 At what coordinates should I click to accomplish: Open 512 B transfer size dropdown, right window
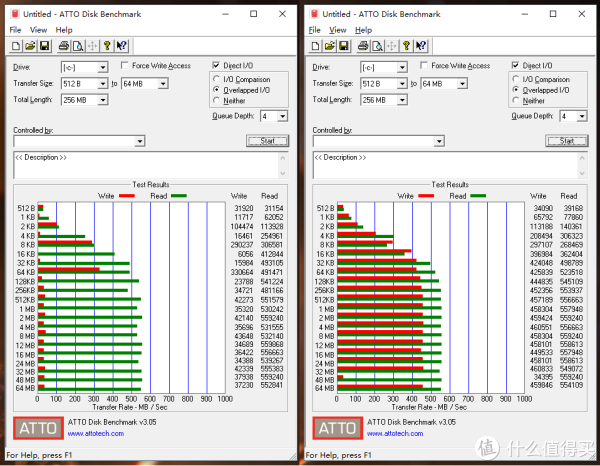[402, 83]
